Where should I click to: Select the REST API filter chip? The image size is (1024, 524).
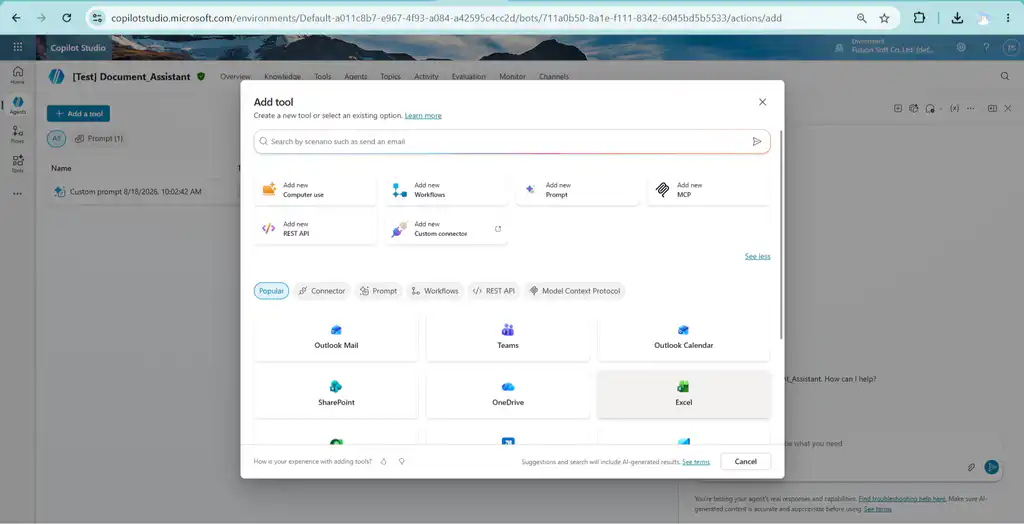494,291
